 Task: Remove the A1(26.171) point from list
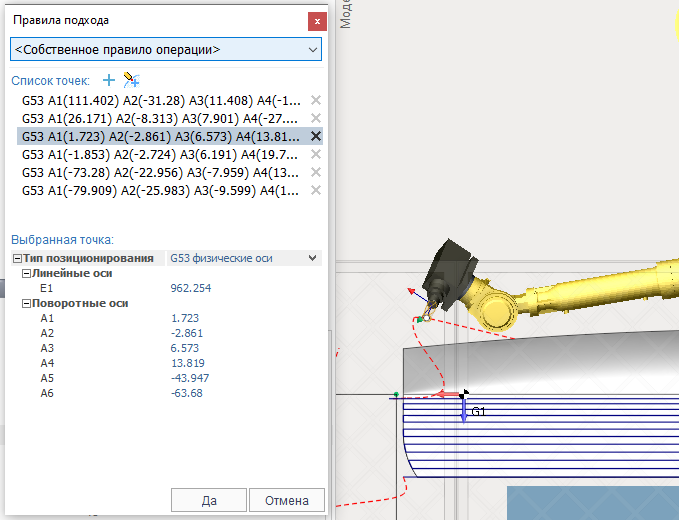pyautogui.click(x=316, y=119)
